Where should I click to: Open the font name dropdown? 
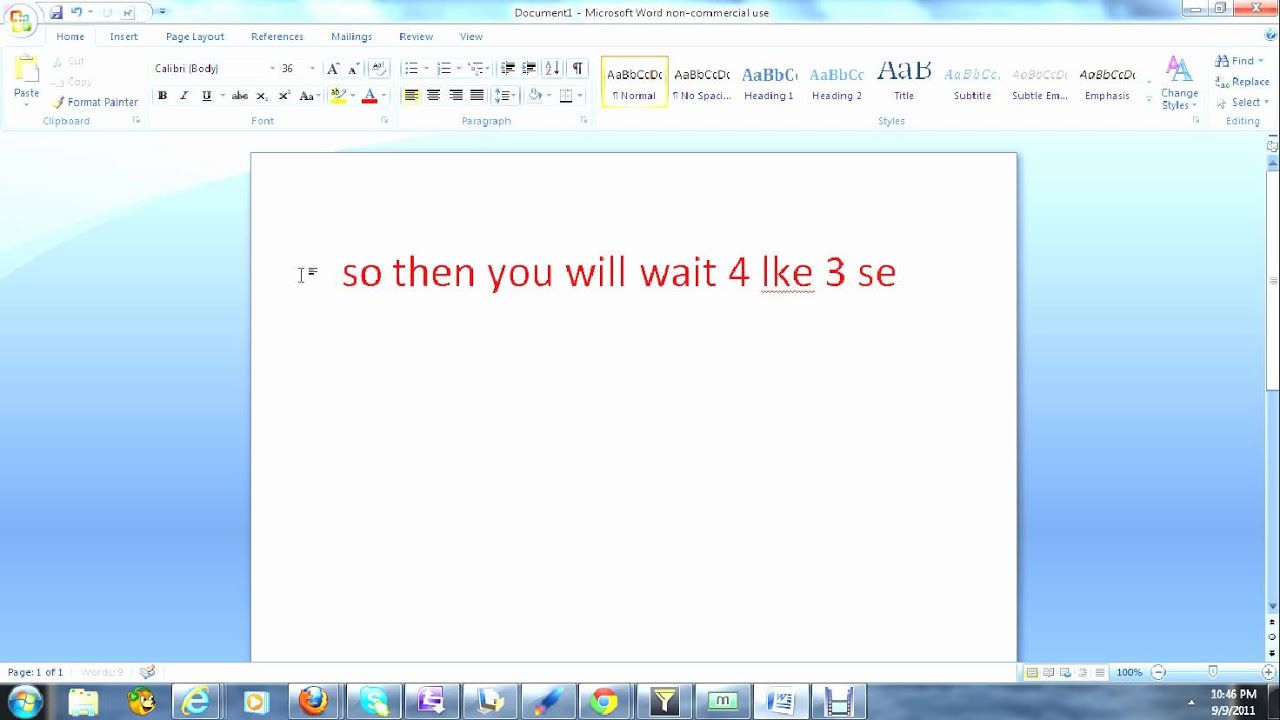[x=272, y=68]
